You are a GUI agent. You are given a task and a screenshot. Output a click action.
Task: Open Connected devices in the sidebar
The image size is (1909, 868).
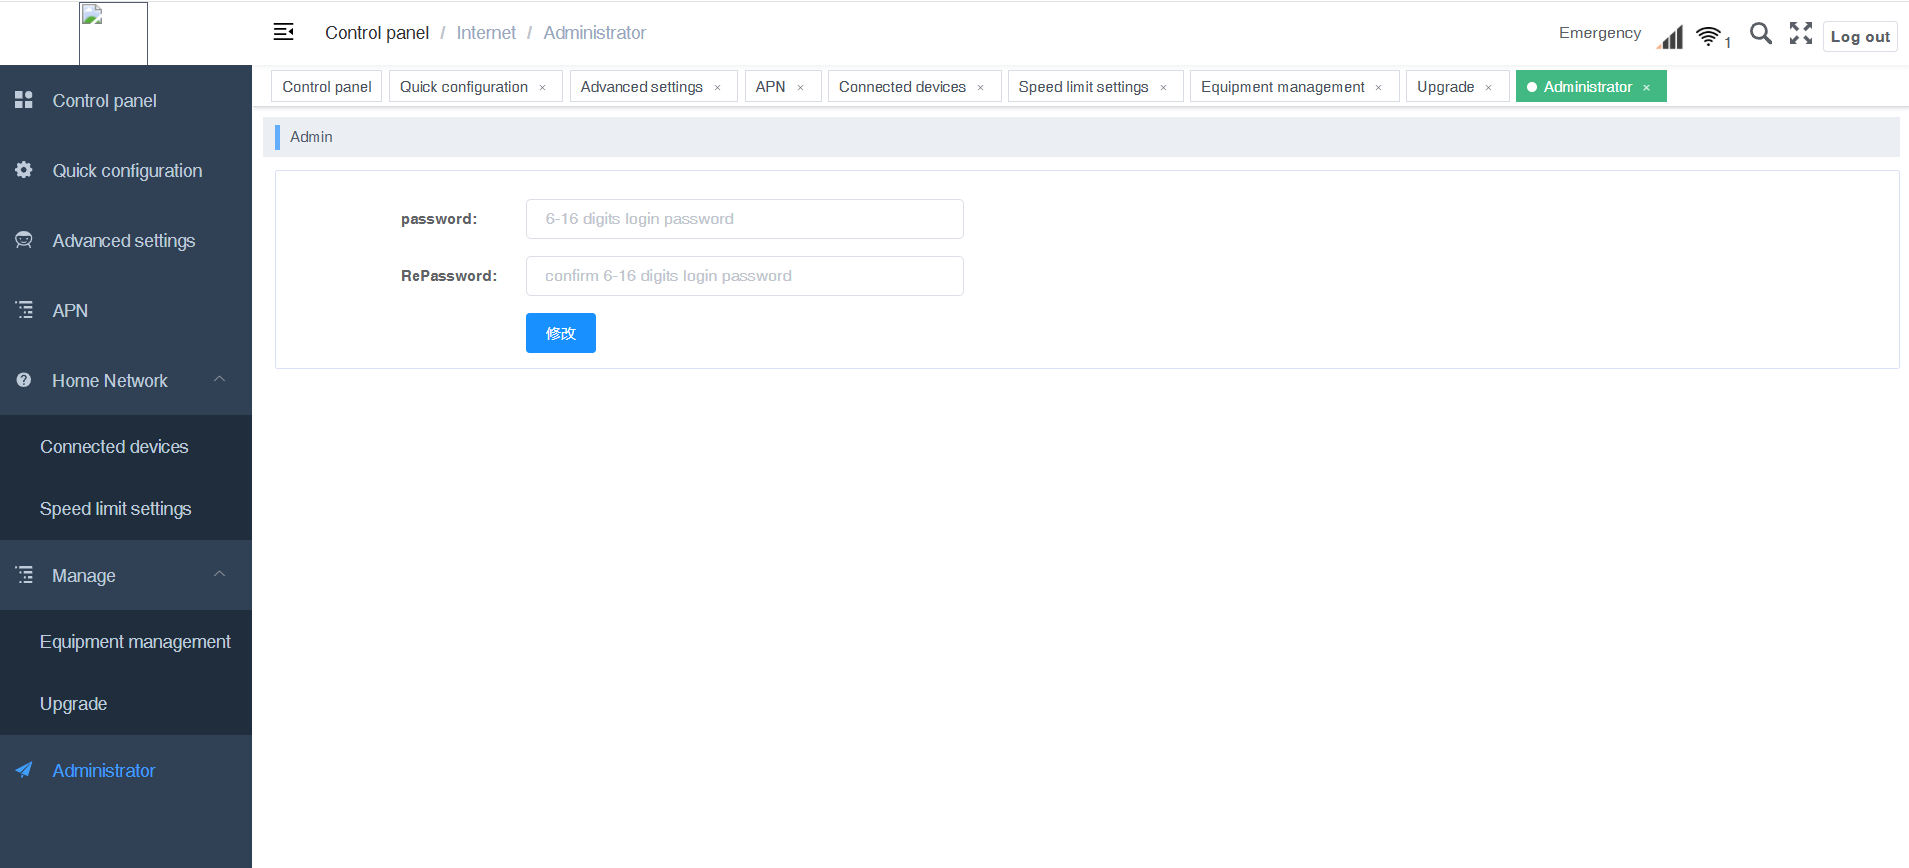pos(114,447)
